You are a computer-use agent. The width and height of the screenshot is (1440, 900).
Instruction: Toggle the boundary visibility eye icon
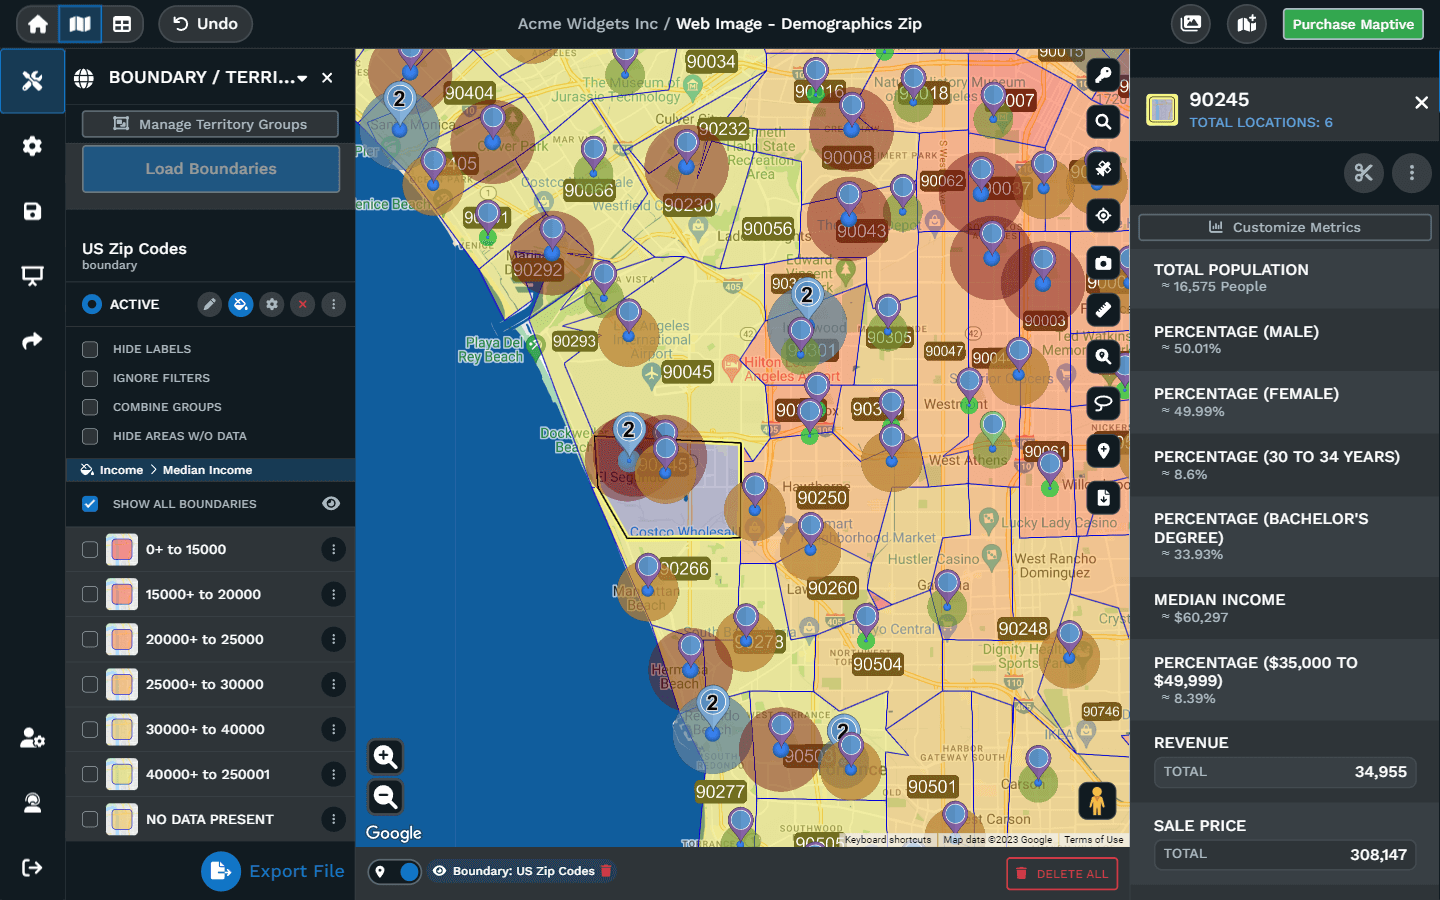331,504
